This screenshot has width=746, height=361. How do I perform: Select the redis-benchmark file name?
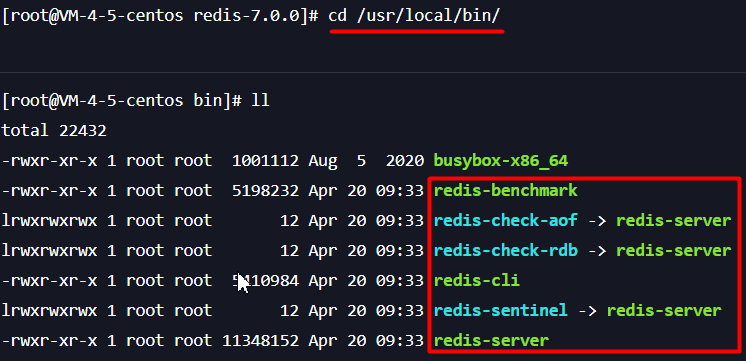click(x=506, y=191)
